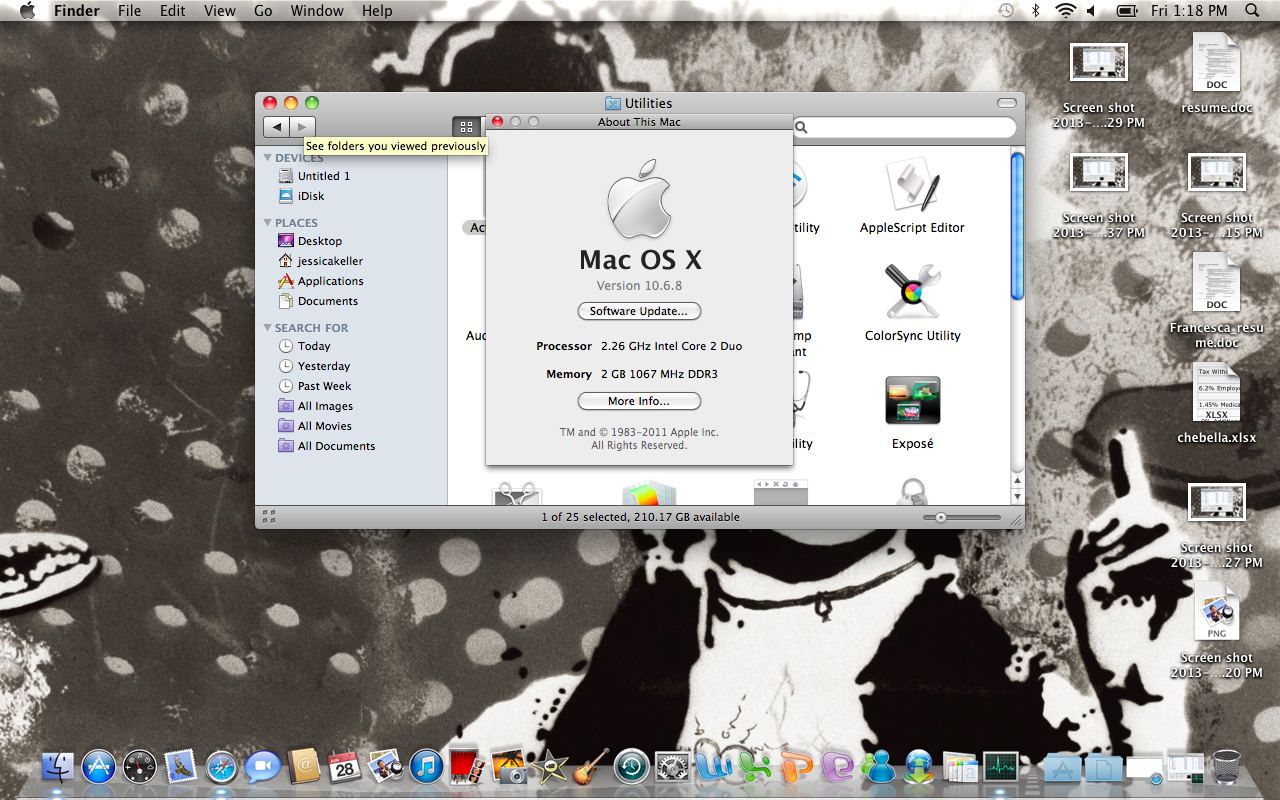
Task: Open GarageBand from the Dock
Action: coord(590,767)
